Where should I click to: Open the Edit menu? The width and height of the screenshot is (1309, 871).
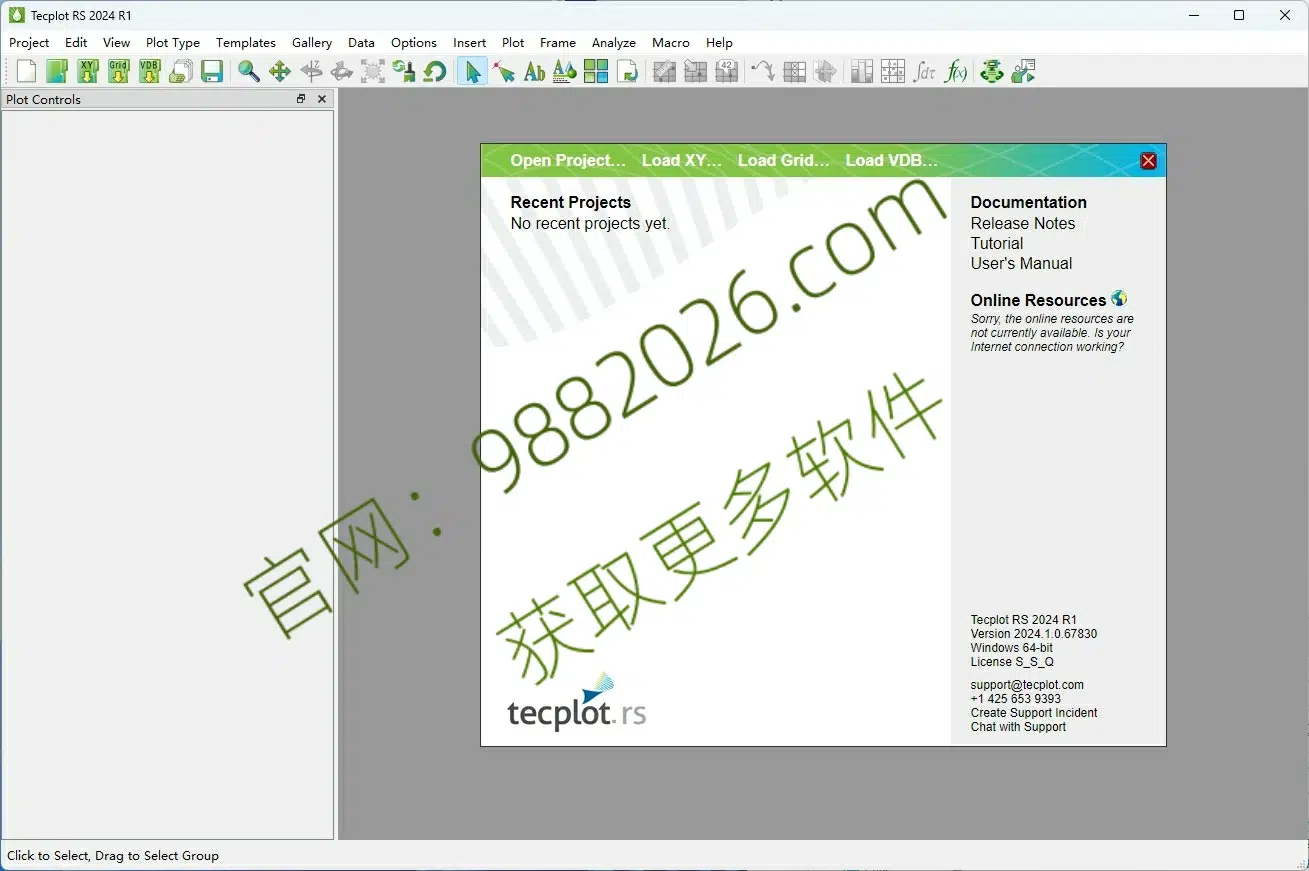click(x=76, y=42)
